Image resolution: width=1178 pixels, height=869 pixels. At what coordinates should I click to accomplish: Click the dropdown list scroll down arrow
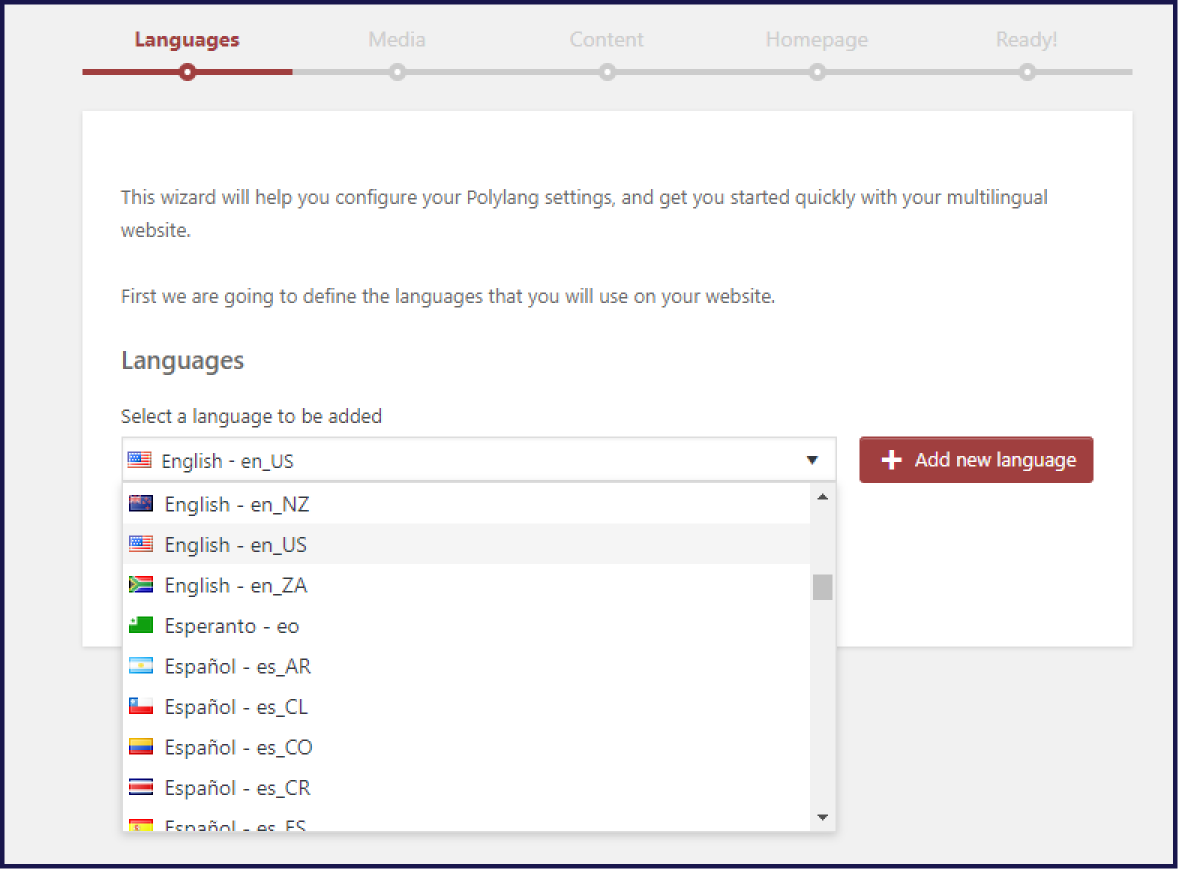823,817
